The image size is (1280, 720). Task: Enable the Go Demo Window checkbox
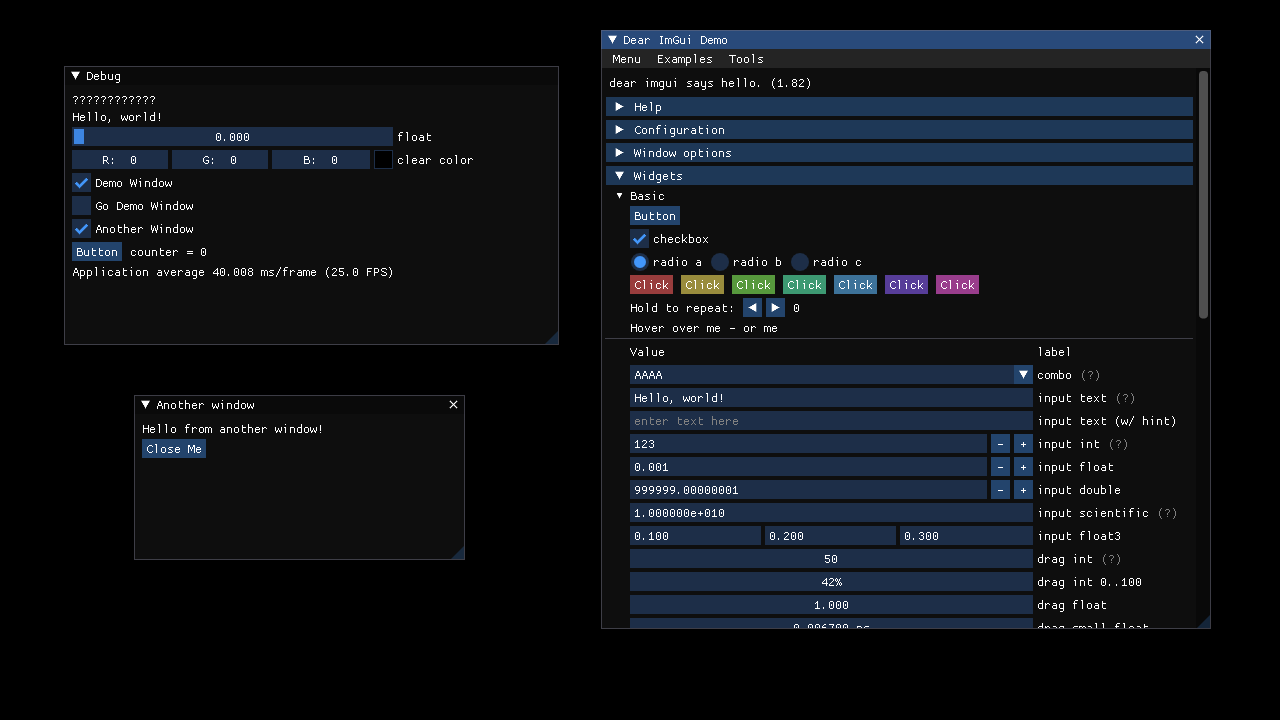81,206
